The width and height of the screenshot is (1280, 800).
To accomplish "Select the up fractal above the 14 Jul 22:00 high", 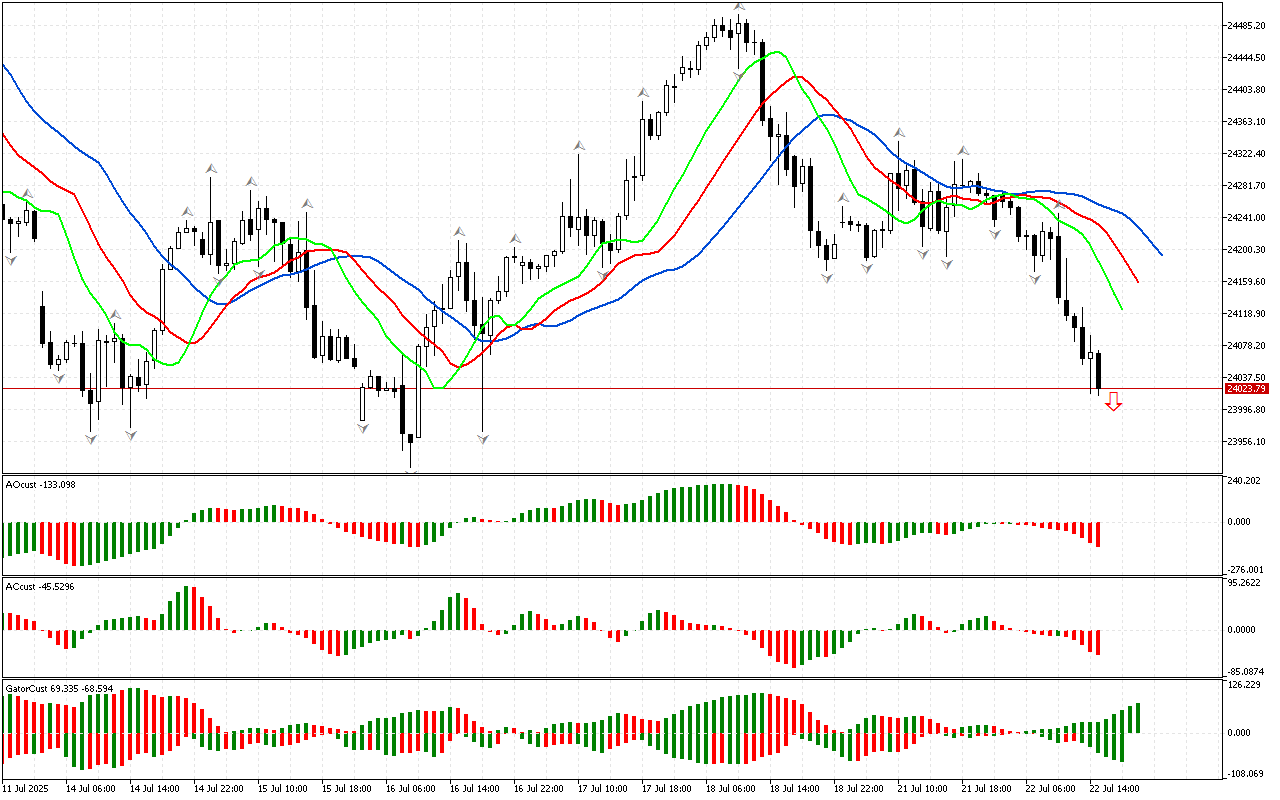I will coord(211,169).
